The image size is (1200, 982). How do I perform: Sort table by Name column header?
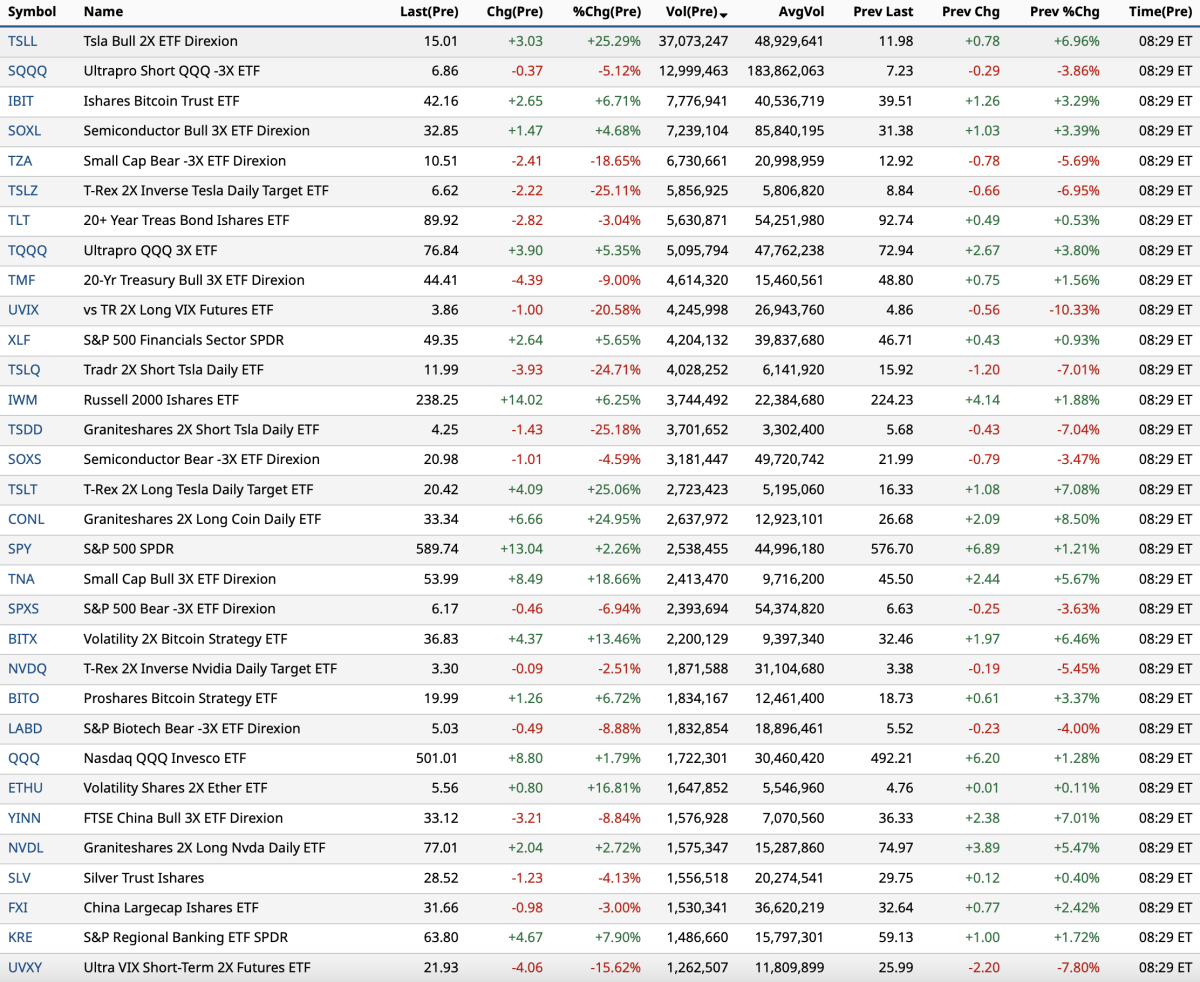click(x=103, y=12)
